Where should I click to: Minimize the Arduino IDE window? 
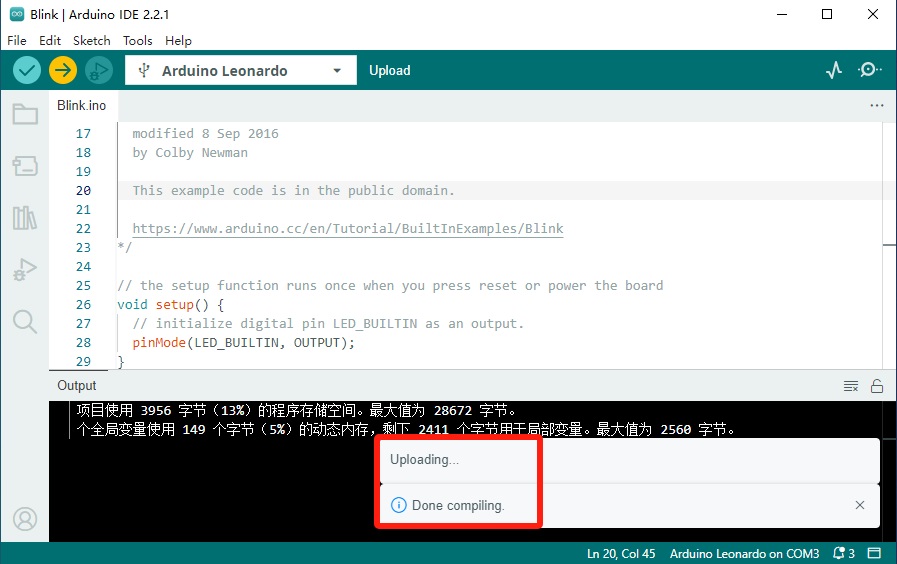[782, 14]
